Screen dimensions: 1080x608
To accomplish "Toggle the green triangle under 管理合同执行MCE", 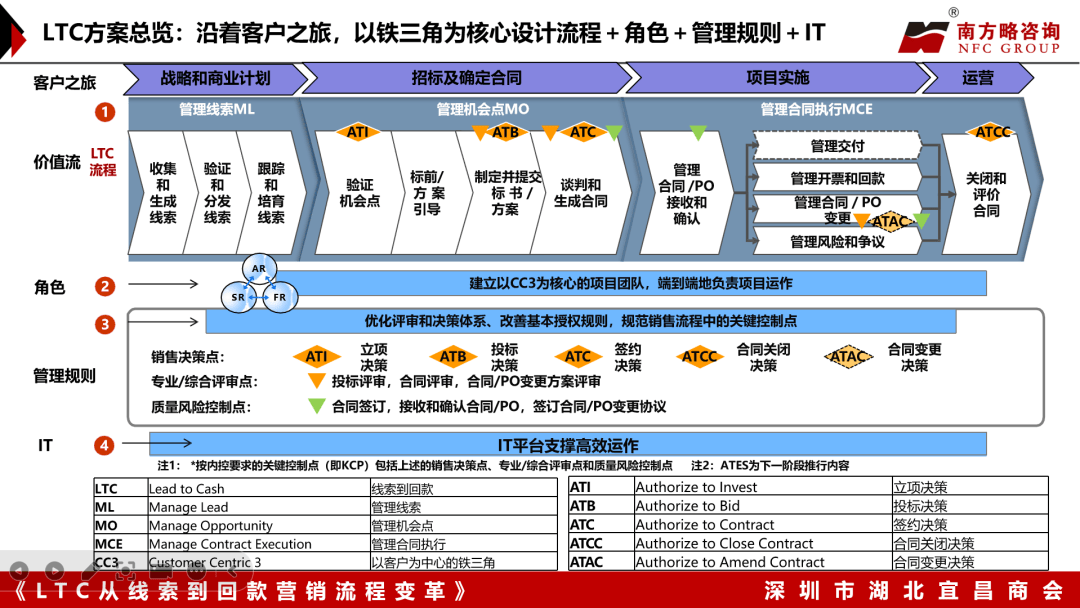I will [x=697, y=131].
